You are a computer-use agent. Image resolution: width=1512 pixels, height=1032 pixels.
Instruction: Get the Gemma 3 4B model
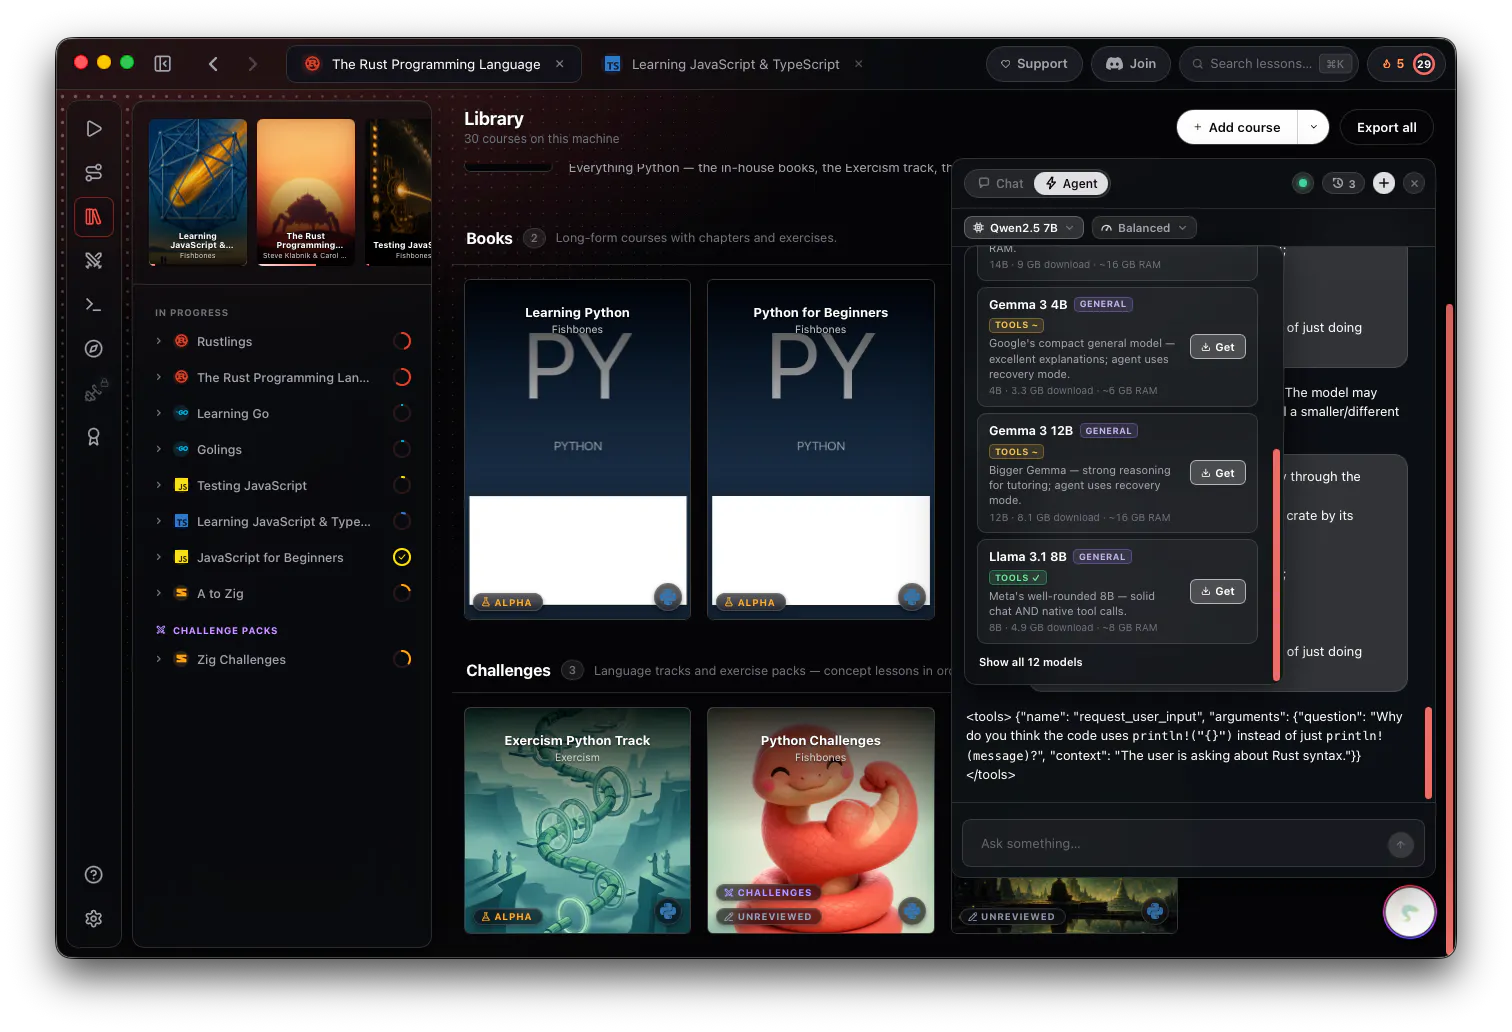coord(1218,347)
